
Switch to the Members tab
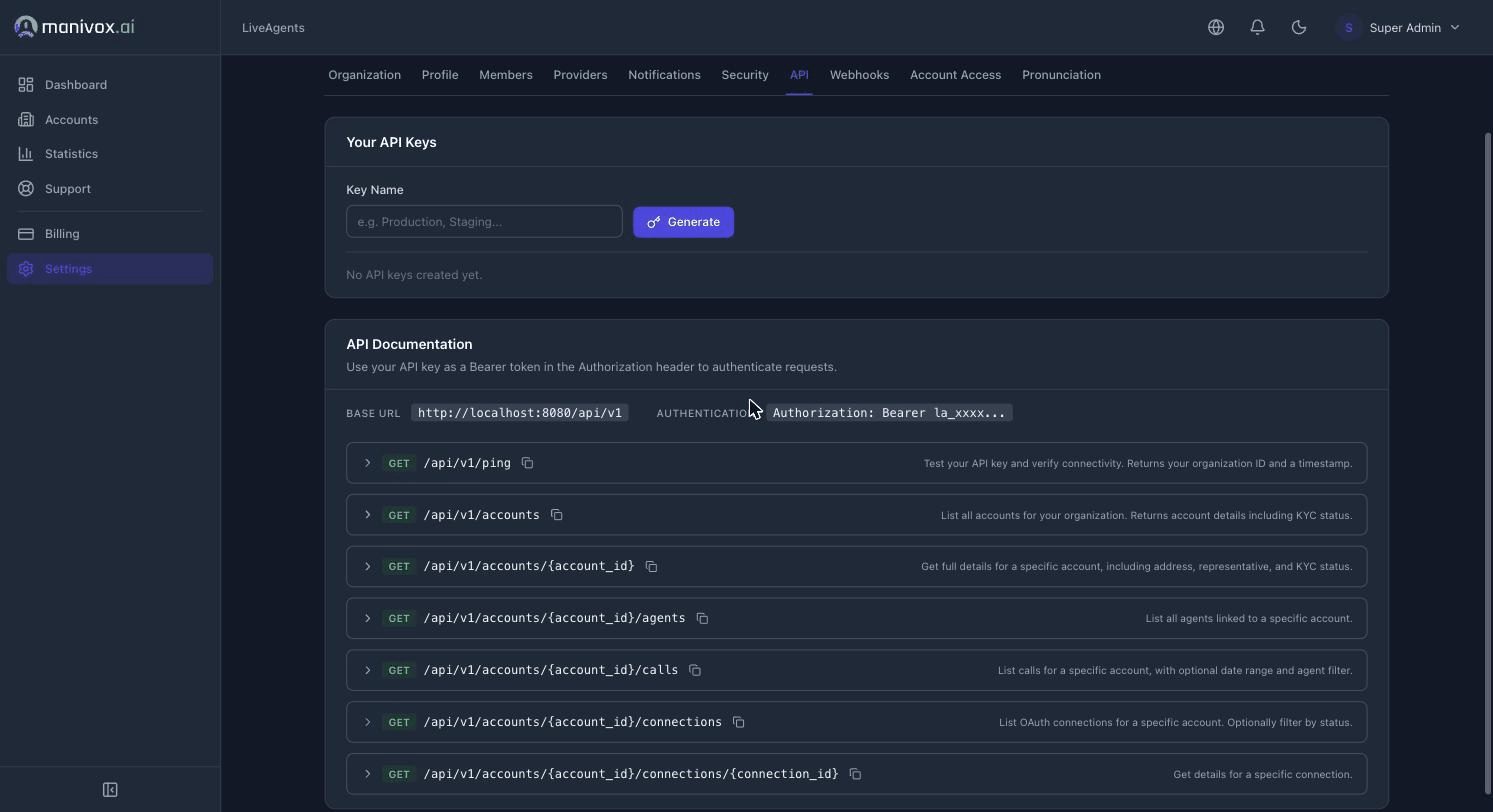coord(506,75)
